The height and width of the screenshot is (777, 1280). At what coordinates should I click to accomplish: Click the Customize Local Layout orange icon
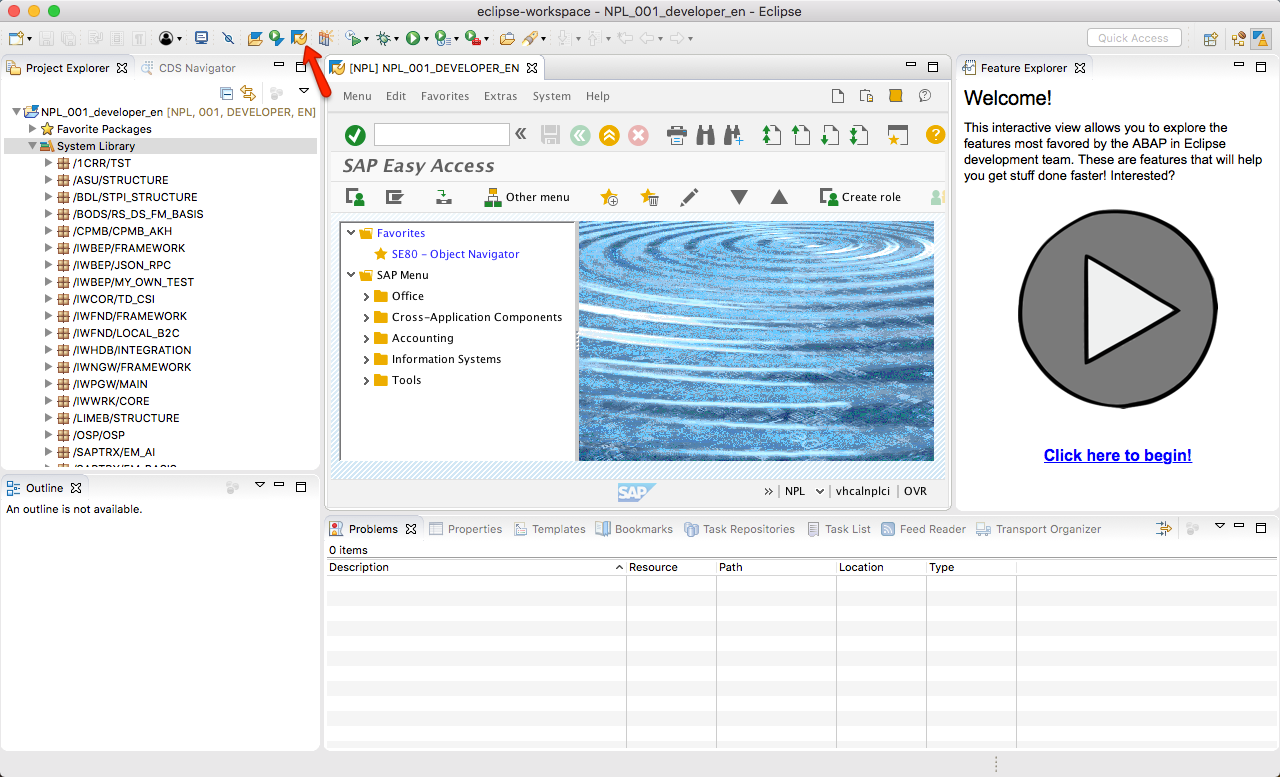pos(896,96)
